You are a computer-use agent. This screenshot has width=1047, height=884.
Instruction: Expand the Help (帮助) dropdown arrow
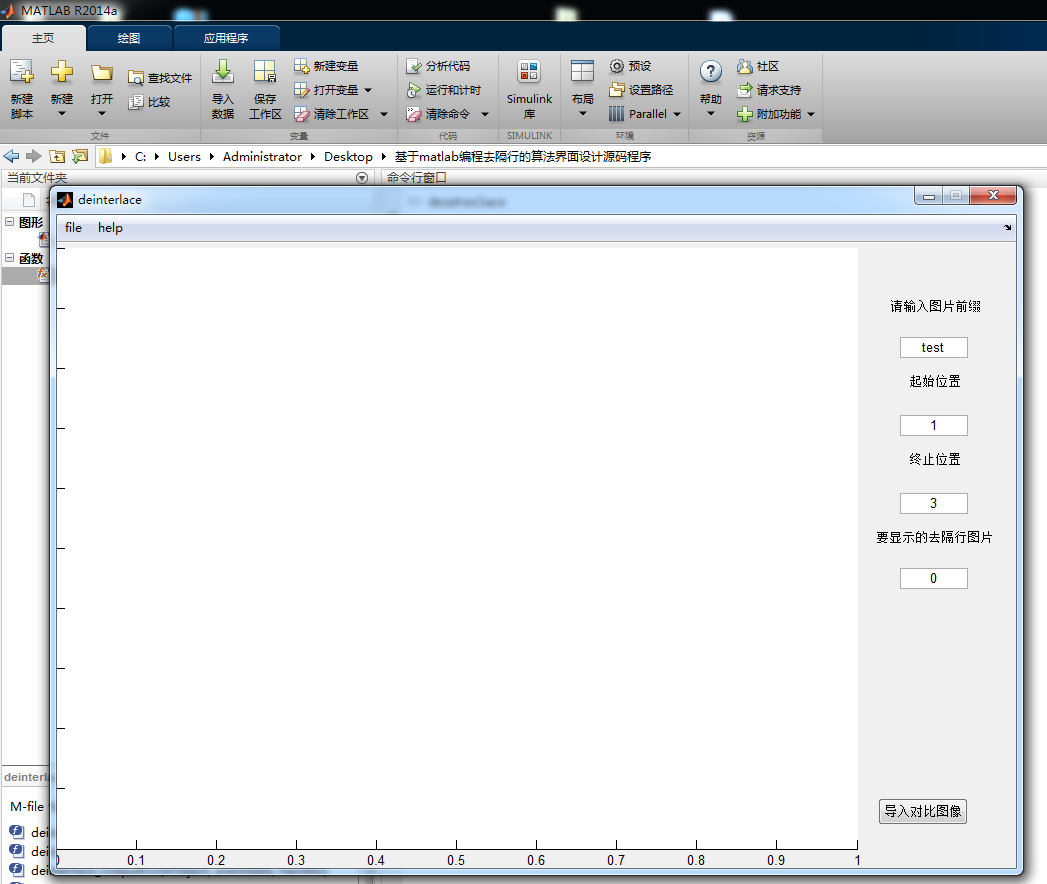(x=710, y=114)
